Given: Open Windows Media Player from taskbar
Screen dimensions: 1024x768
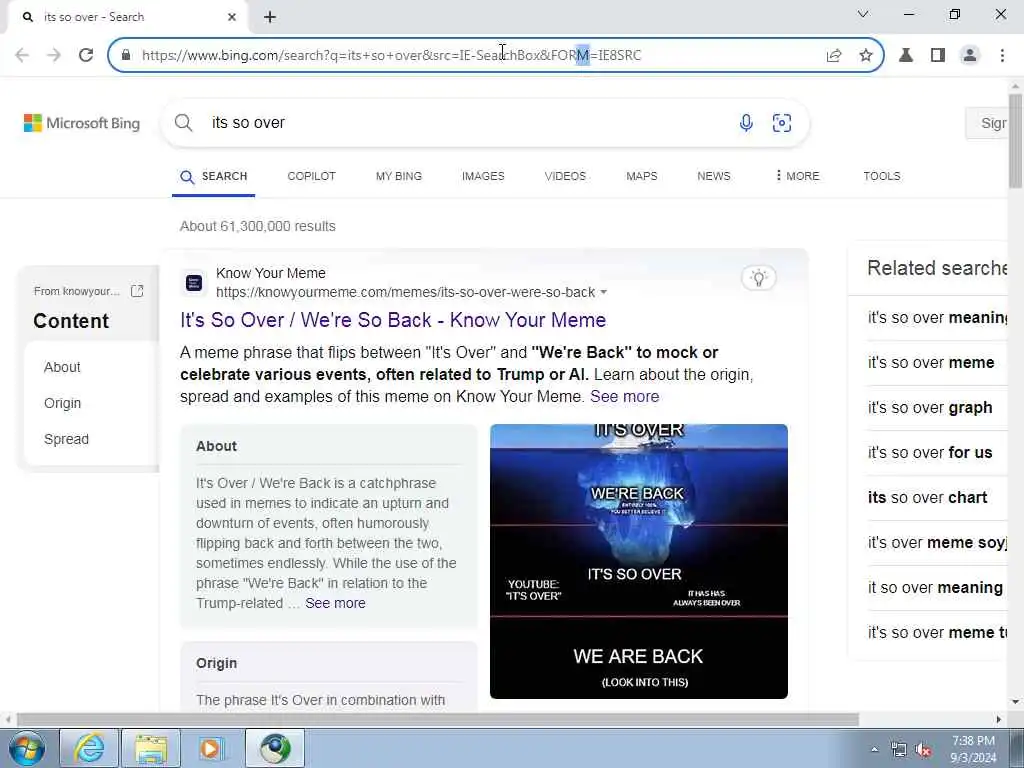Looking at the screenshot, I should pos(212,748).
